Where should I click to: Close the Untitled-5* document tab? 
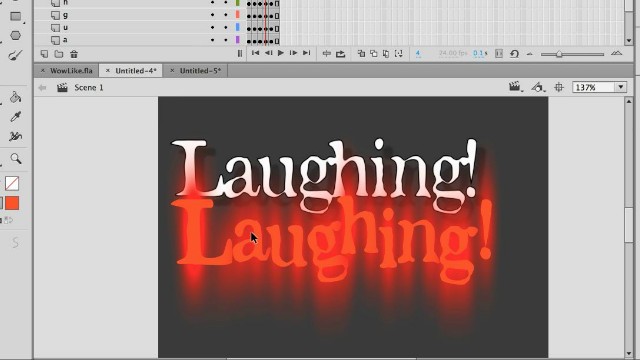pyautogui.click(x=172, y=71)
